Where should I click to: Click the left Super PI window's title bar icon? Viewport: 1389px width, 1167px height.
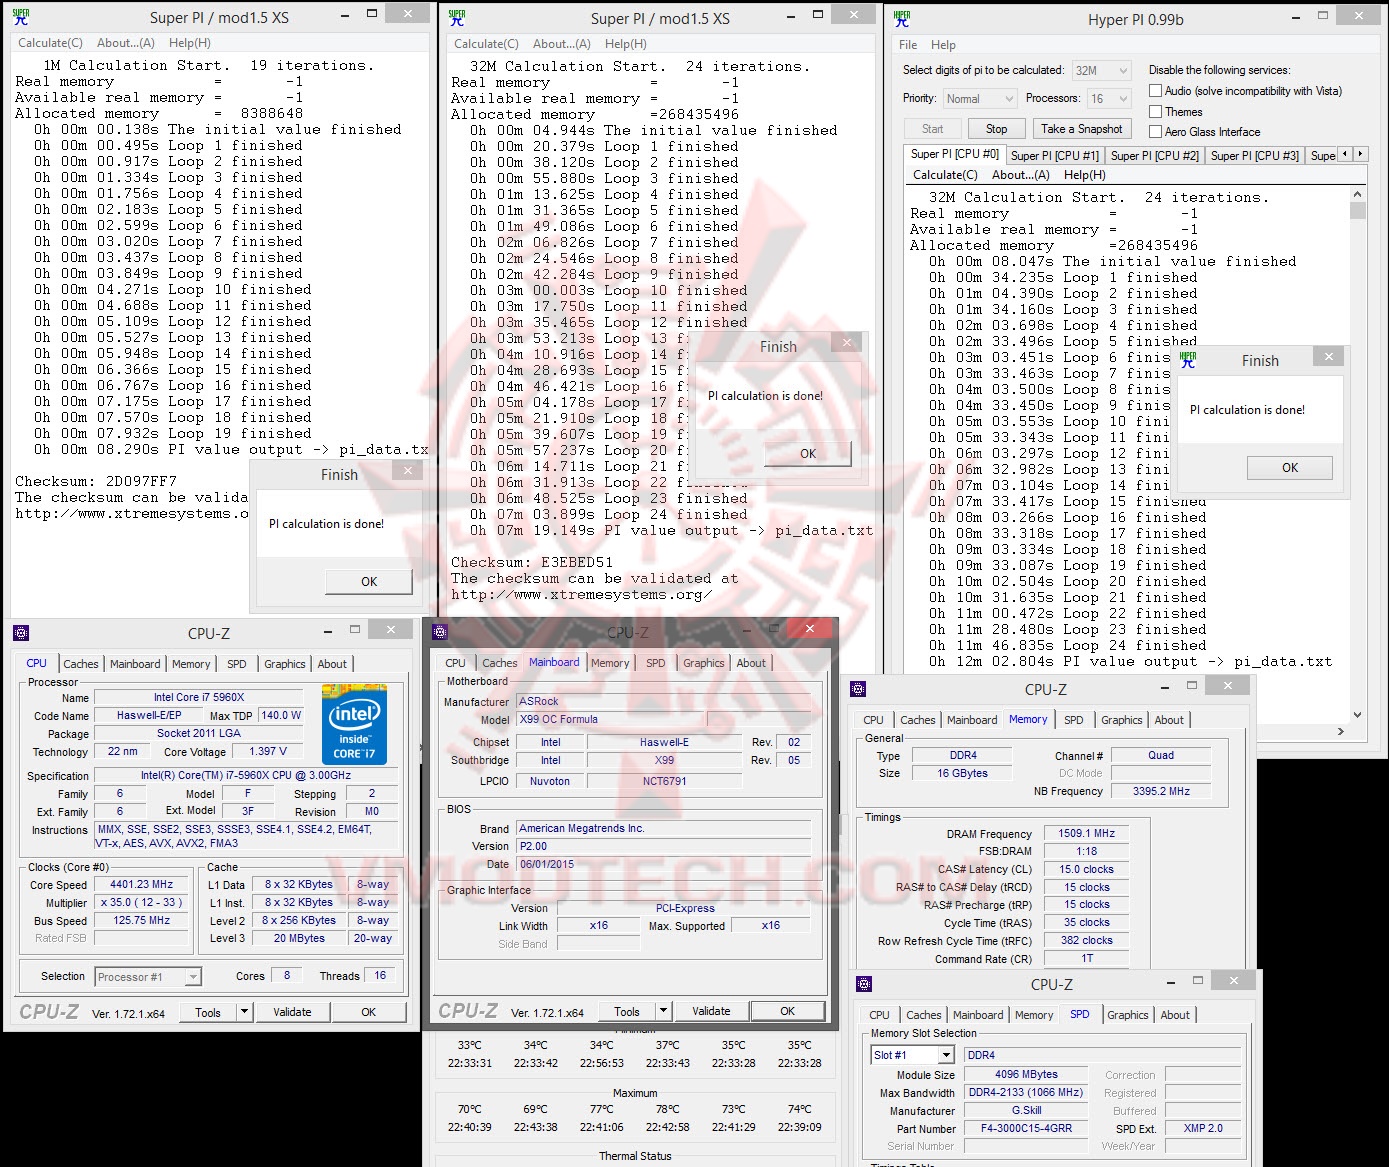[x=21, y=17]
